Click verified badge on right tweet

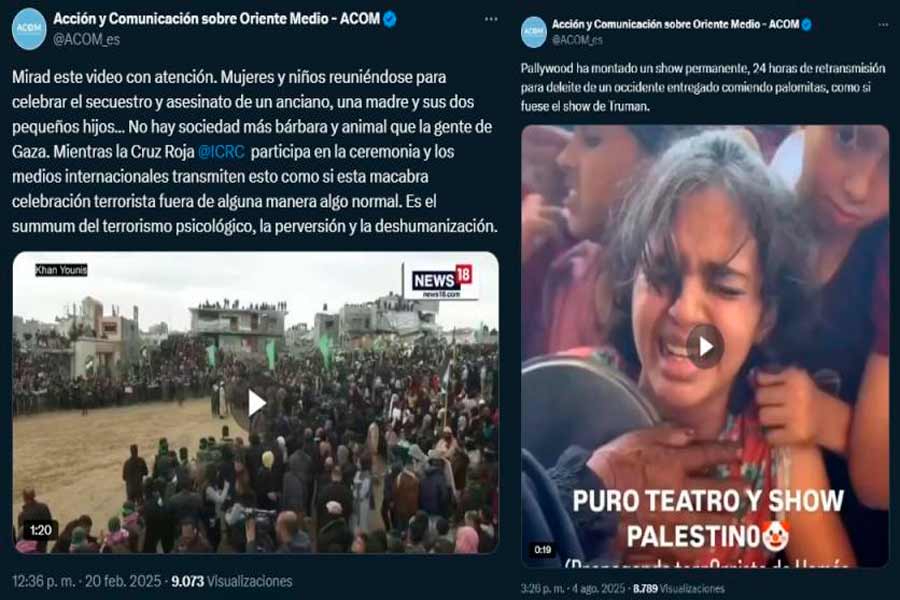click(806, 25)
